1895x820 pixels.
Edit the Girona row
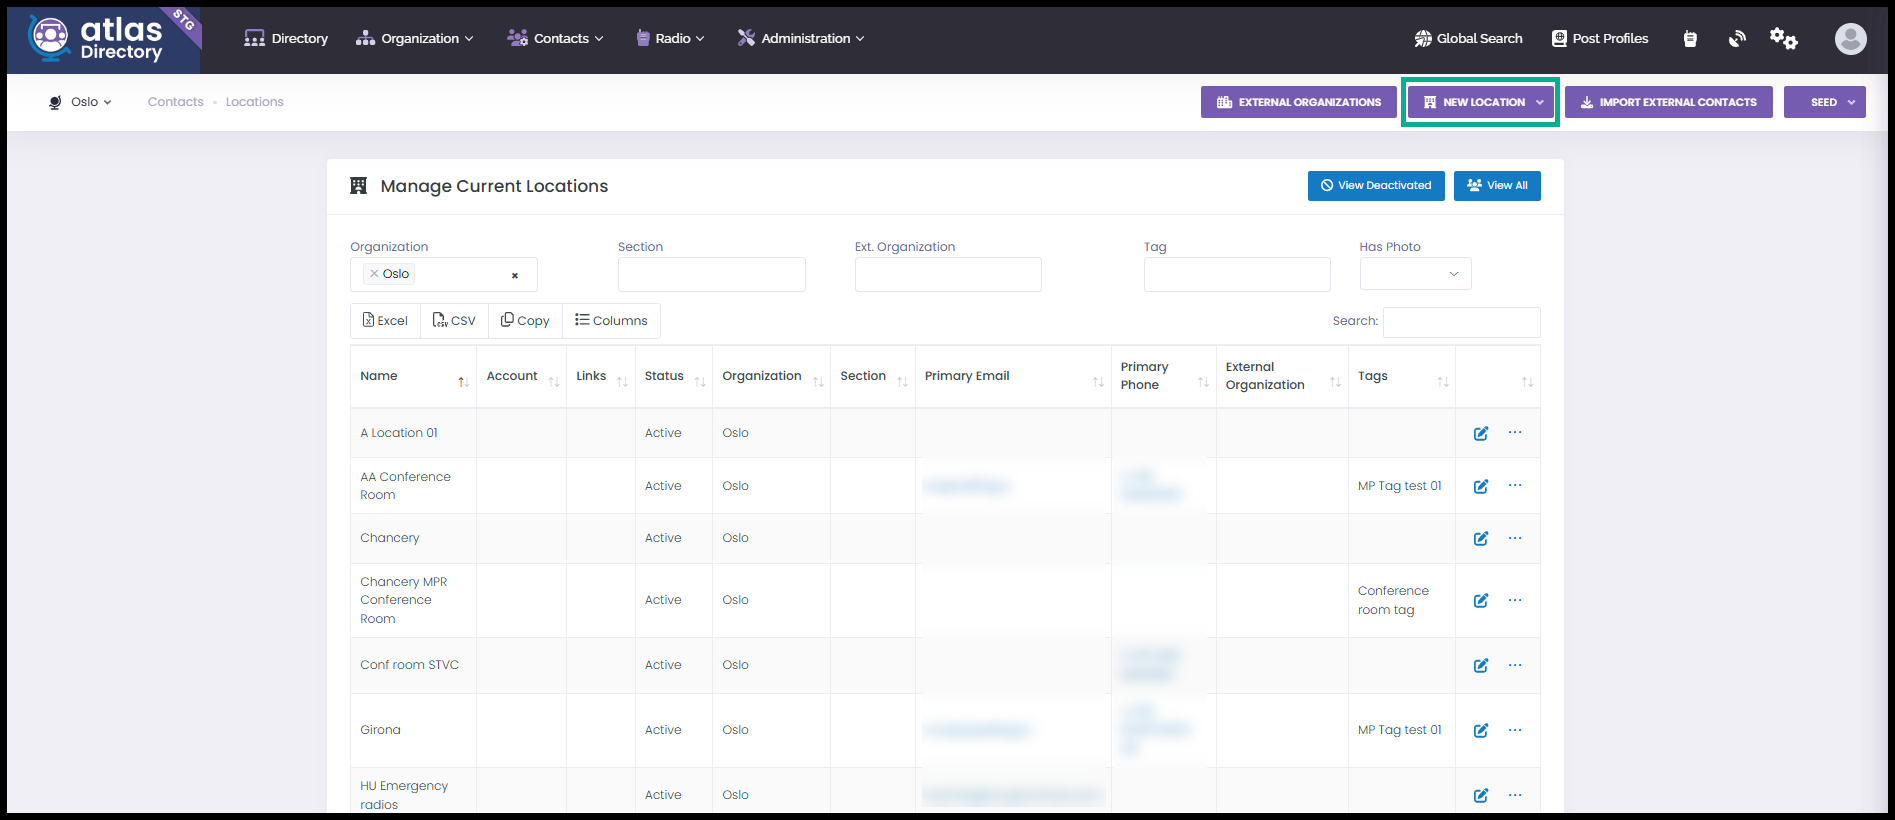pyautogui.click(x=1481, y=730)
